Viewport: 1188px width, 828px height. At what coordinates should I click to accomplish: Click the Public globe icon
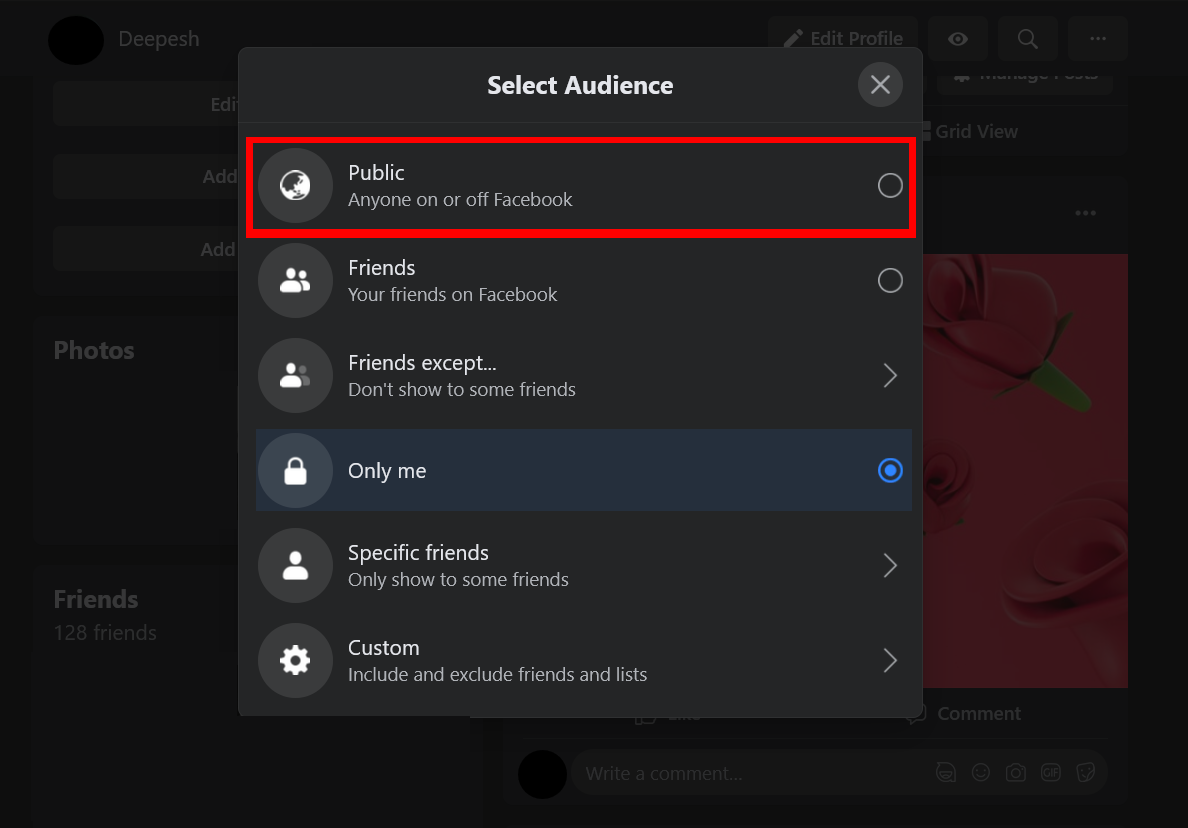295,185
